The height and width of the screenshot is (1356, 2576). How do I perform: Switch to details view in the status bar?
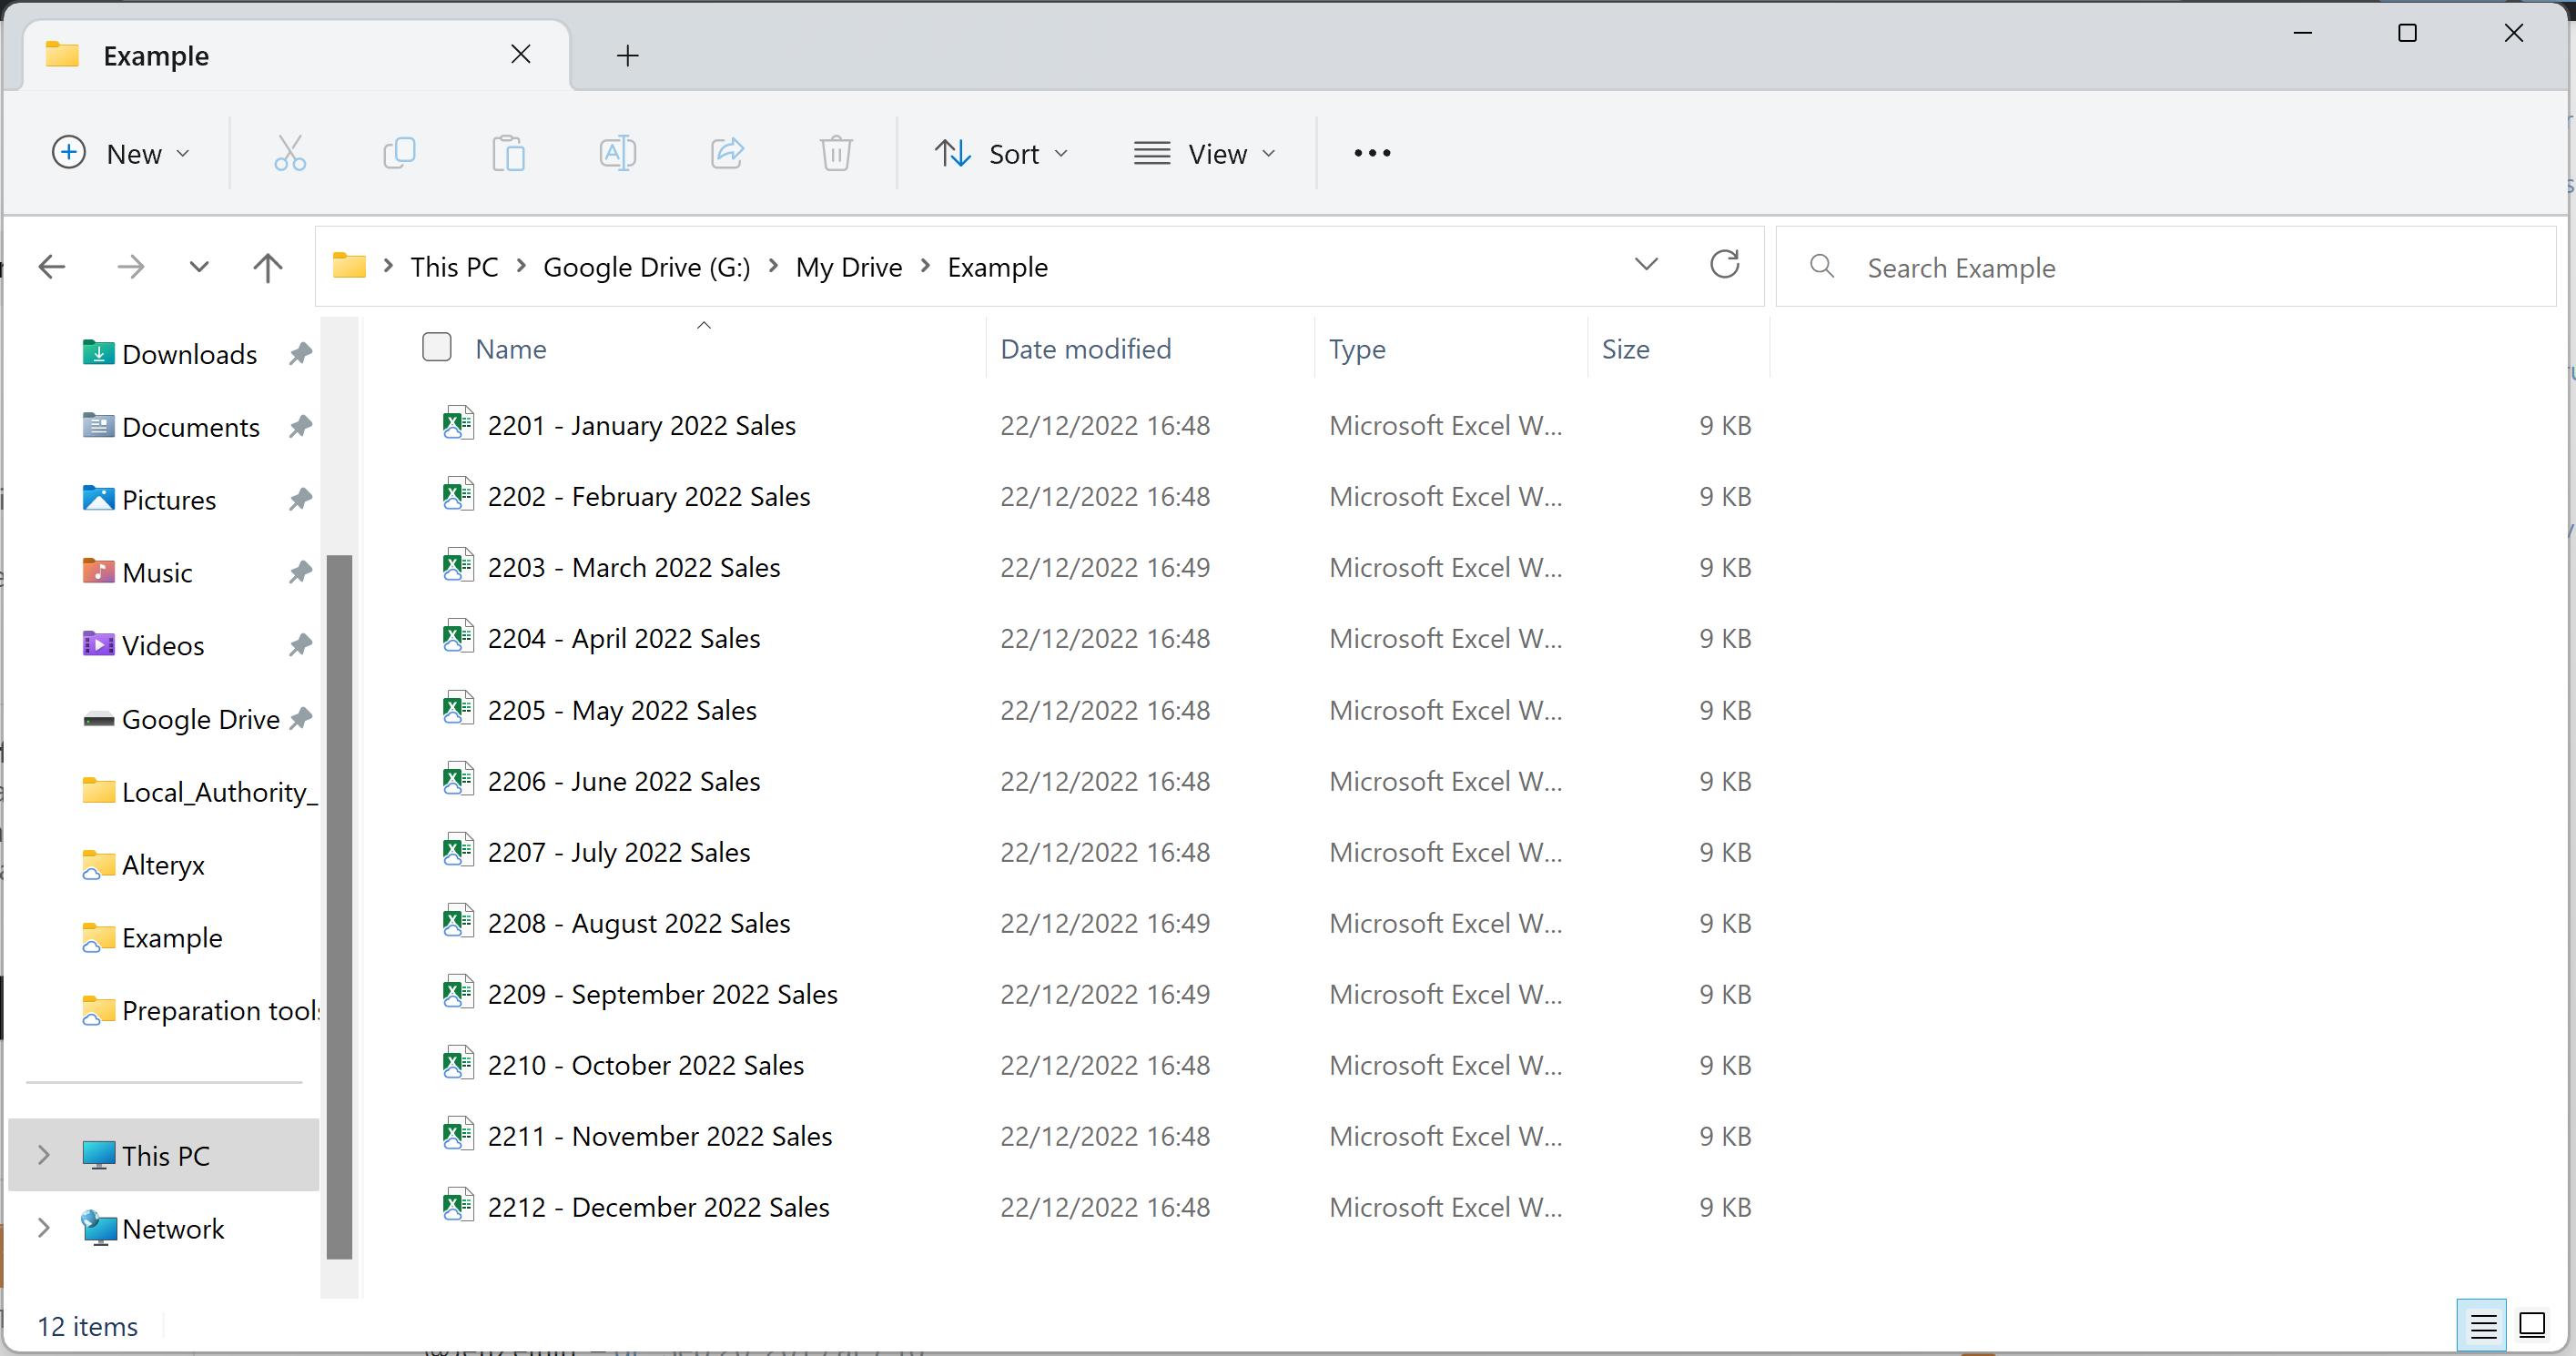coord(2482,1325)
